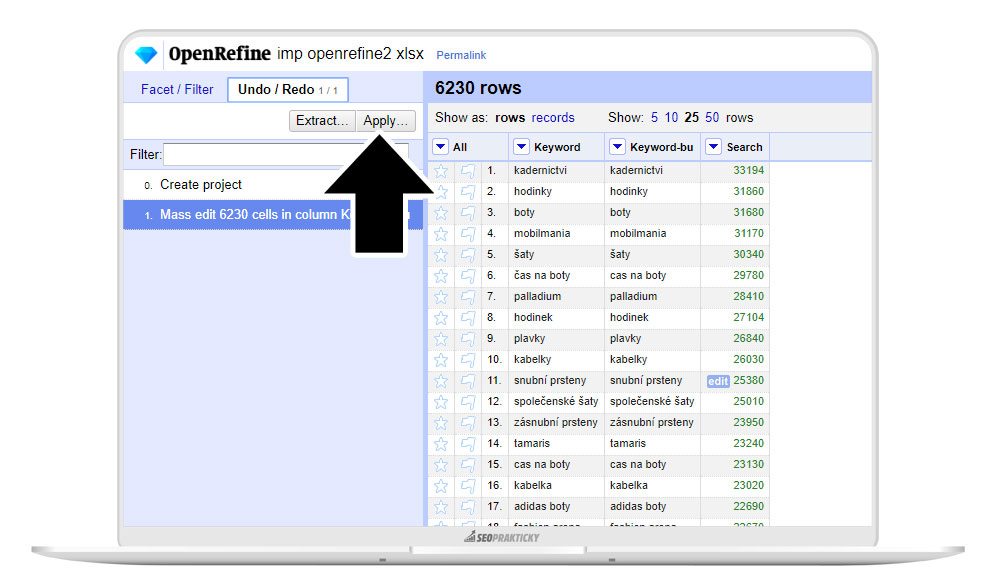Click the Extract... button
Viewport: 1000px width, 580px height.
point(322,121)
